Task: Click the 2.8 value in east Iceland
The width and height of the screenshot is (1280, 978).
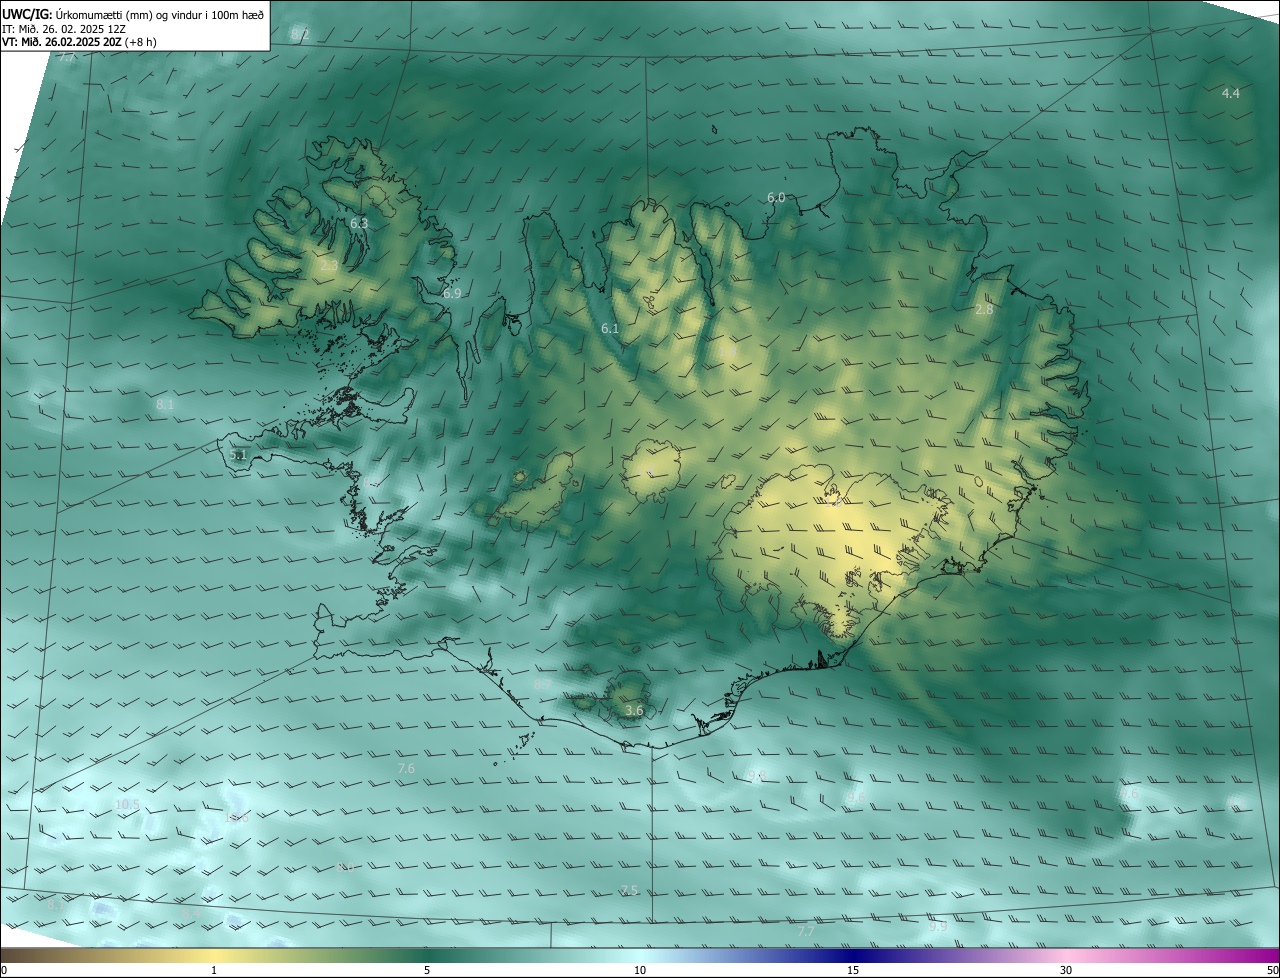Action: click(984, 310)
